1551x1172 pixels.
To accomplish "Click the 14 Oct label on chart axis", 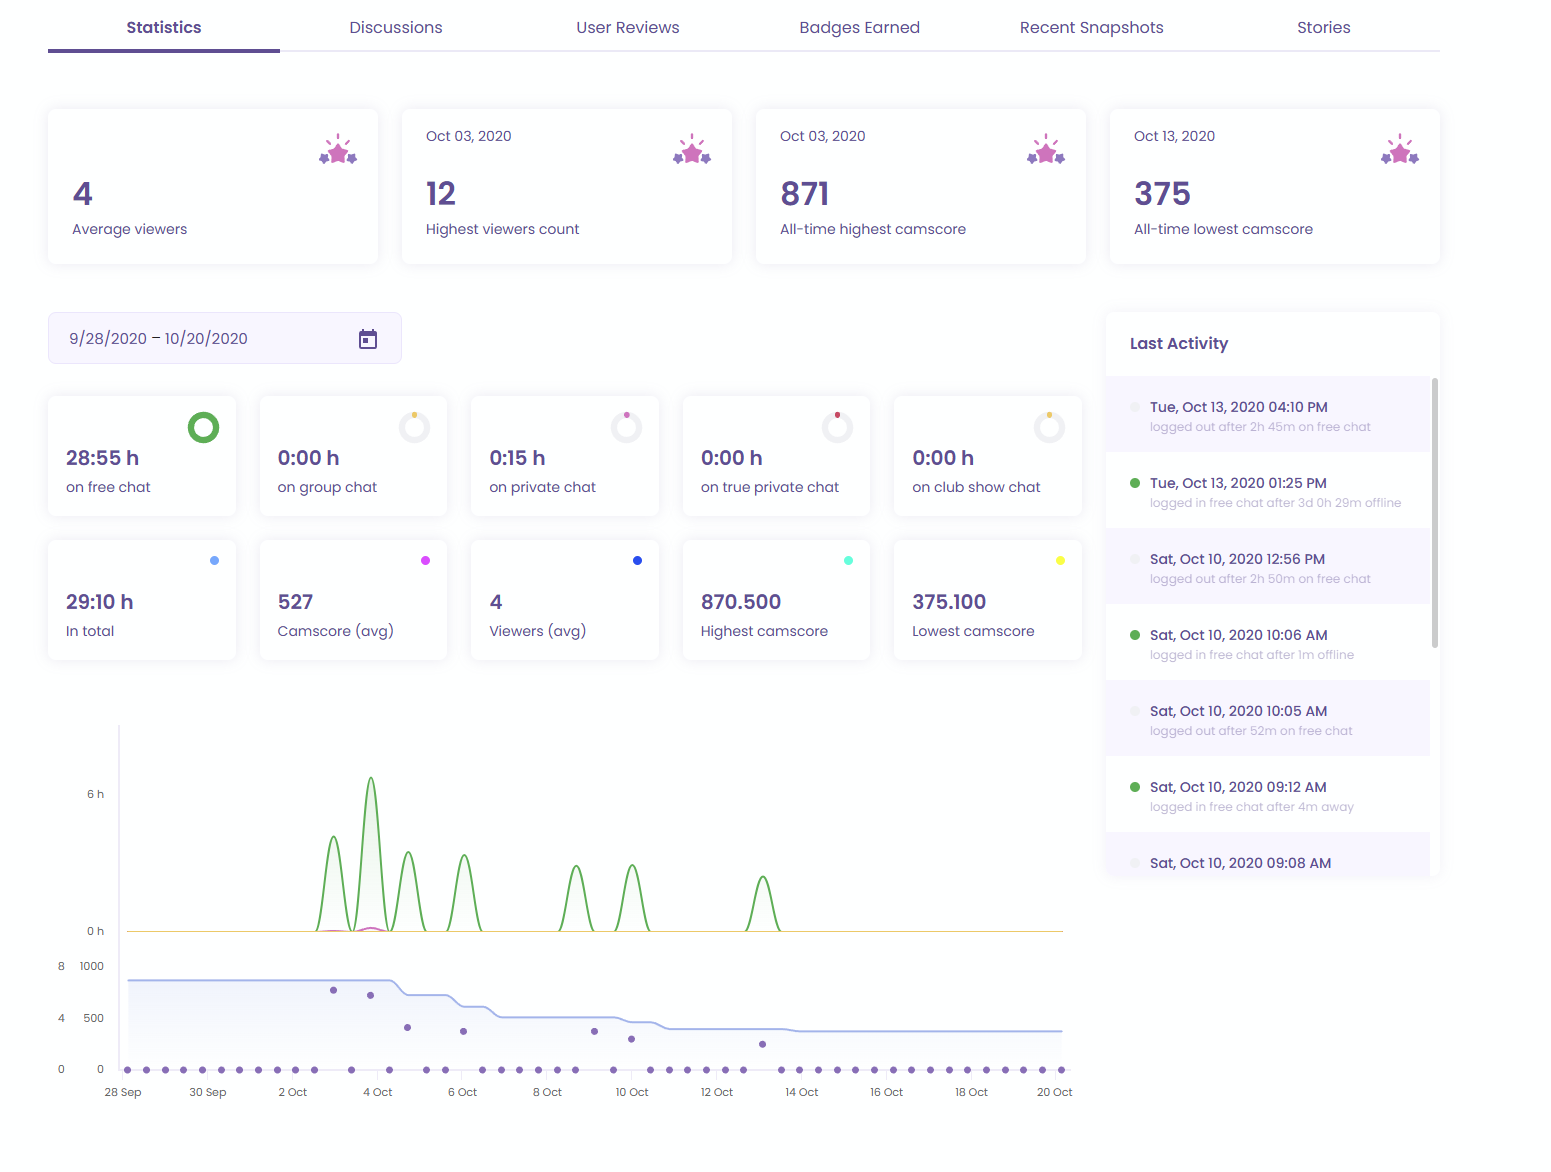I will point(802,1092).
